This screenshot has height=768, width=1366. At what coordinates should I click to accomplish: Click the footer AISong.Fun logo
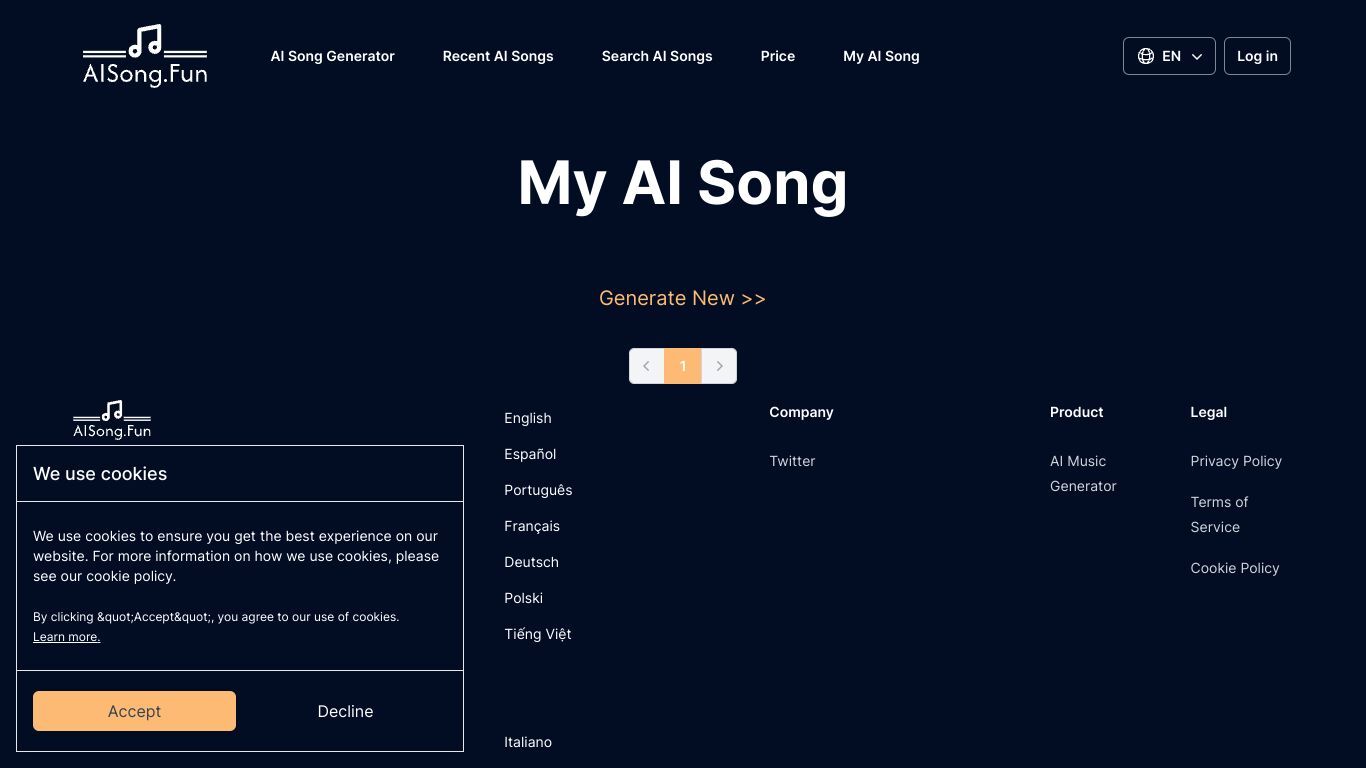112,420
